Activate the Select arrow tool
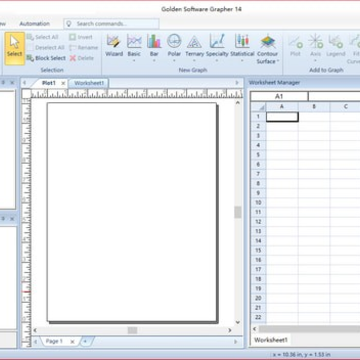Viewport: 360px width, 360px height. point(15,48)
